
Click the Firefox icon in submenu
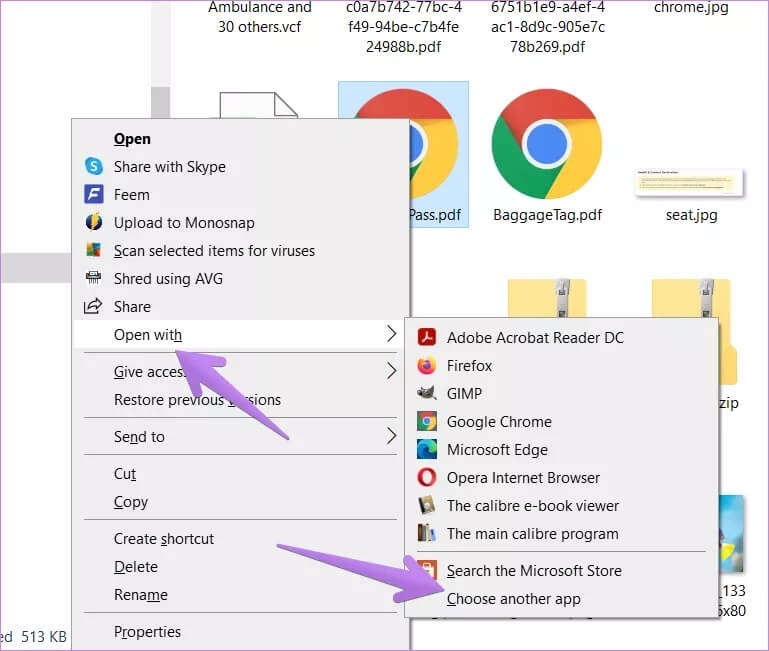coord(427,365)
